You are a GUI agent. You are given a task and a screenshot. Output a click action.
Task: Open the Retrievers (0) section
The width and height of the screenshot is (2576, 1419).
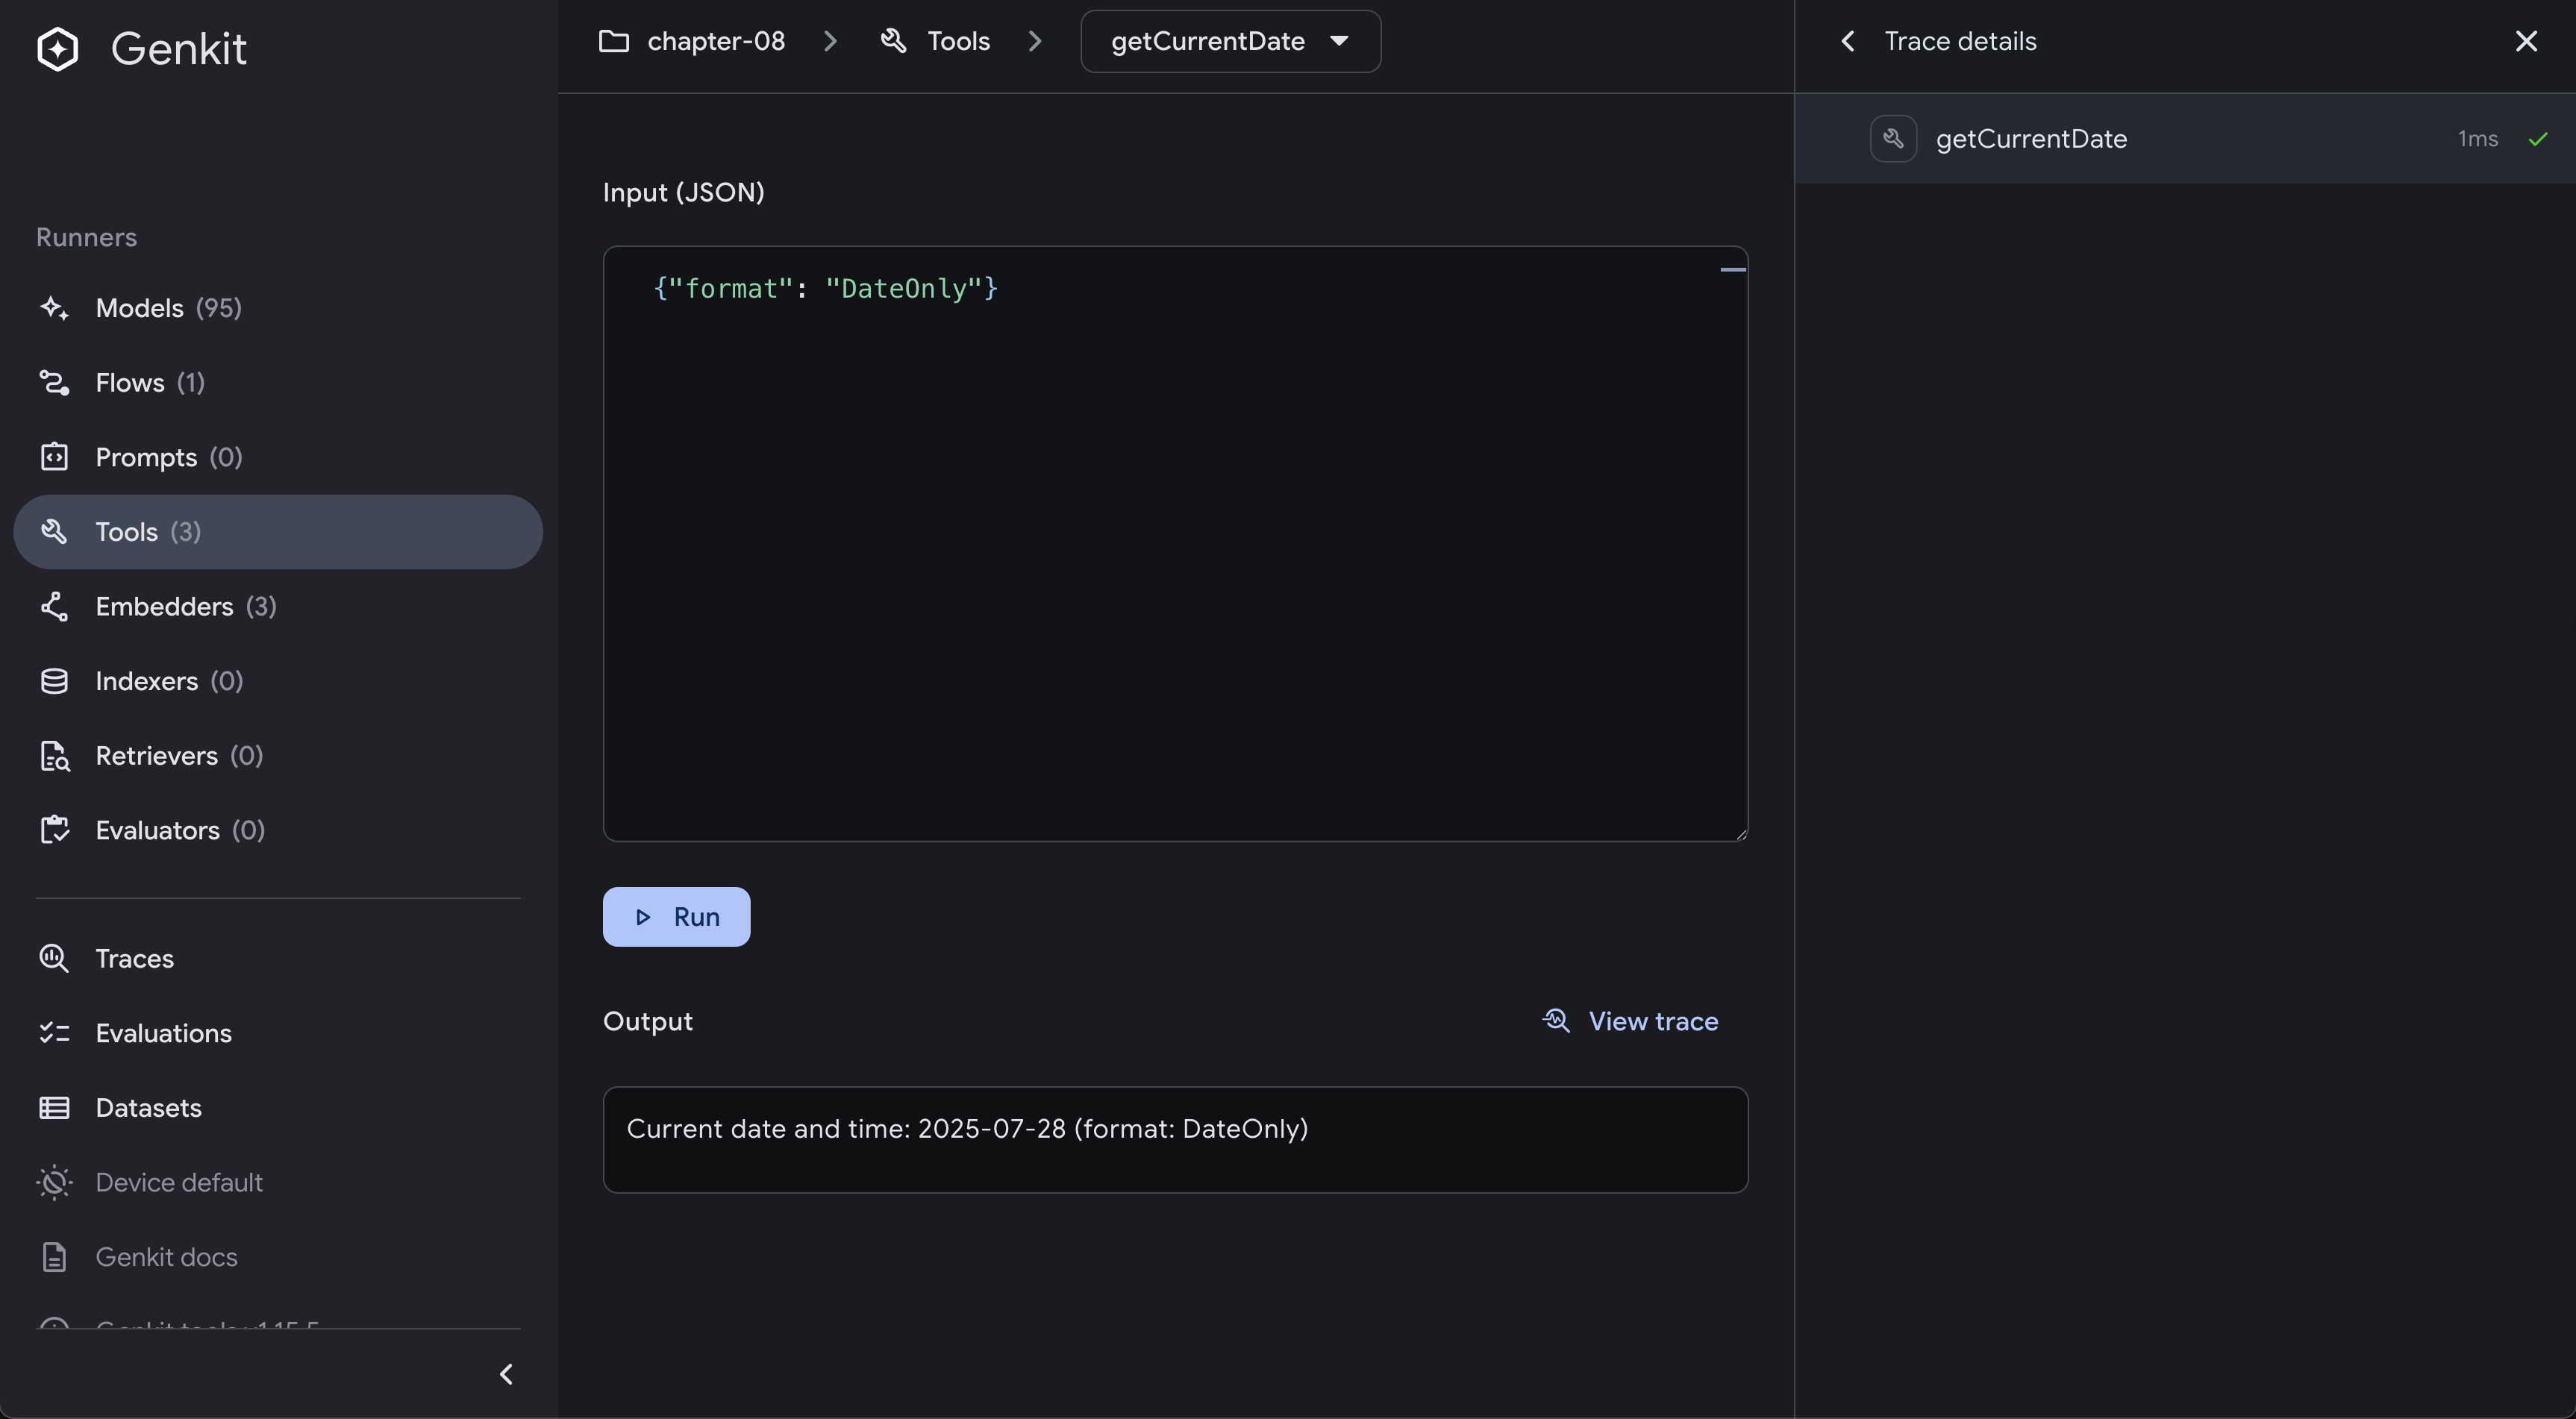click(x=278, y=756)
